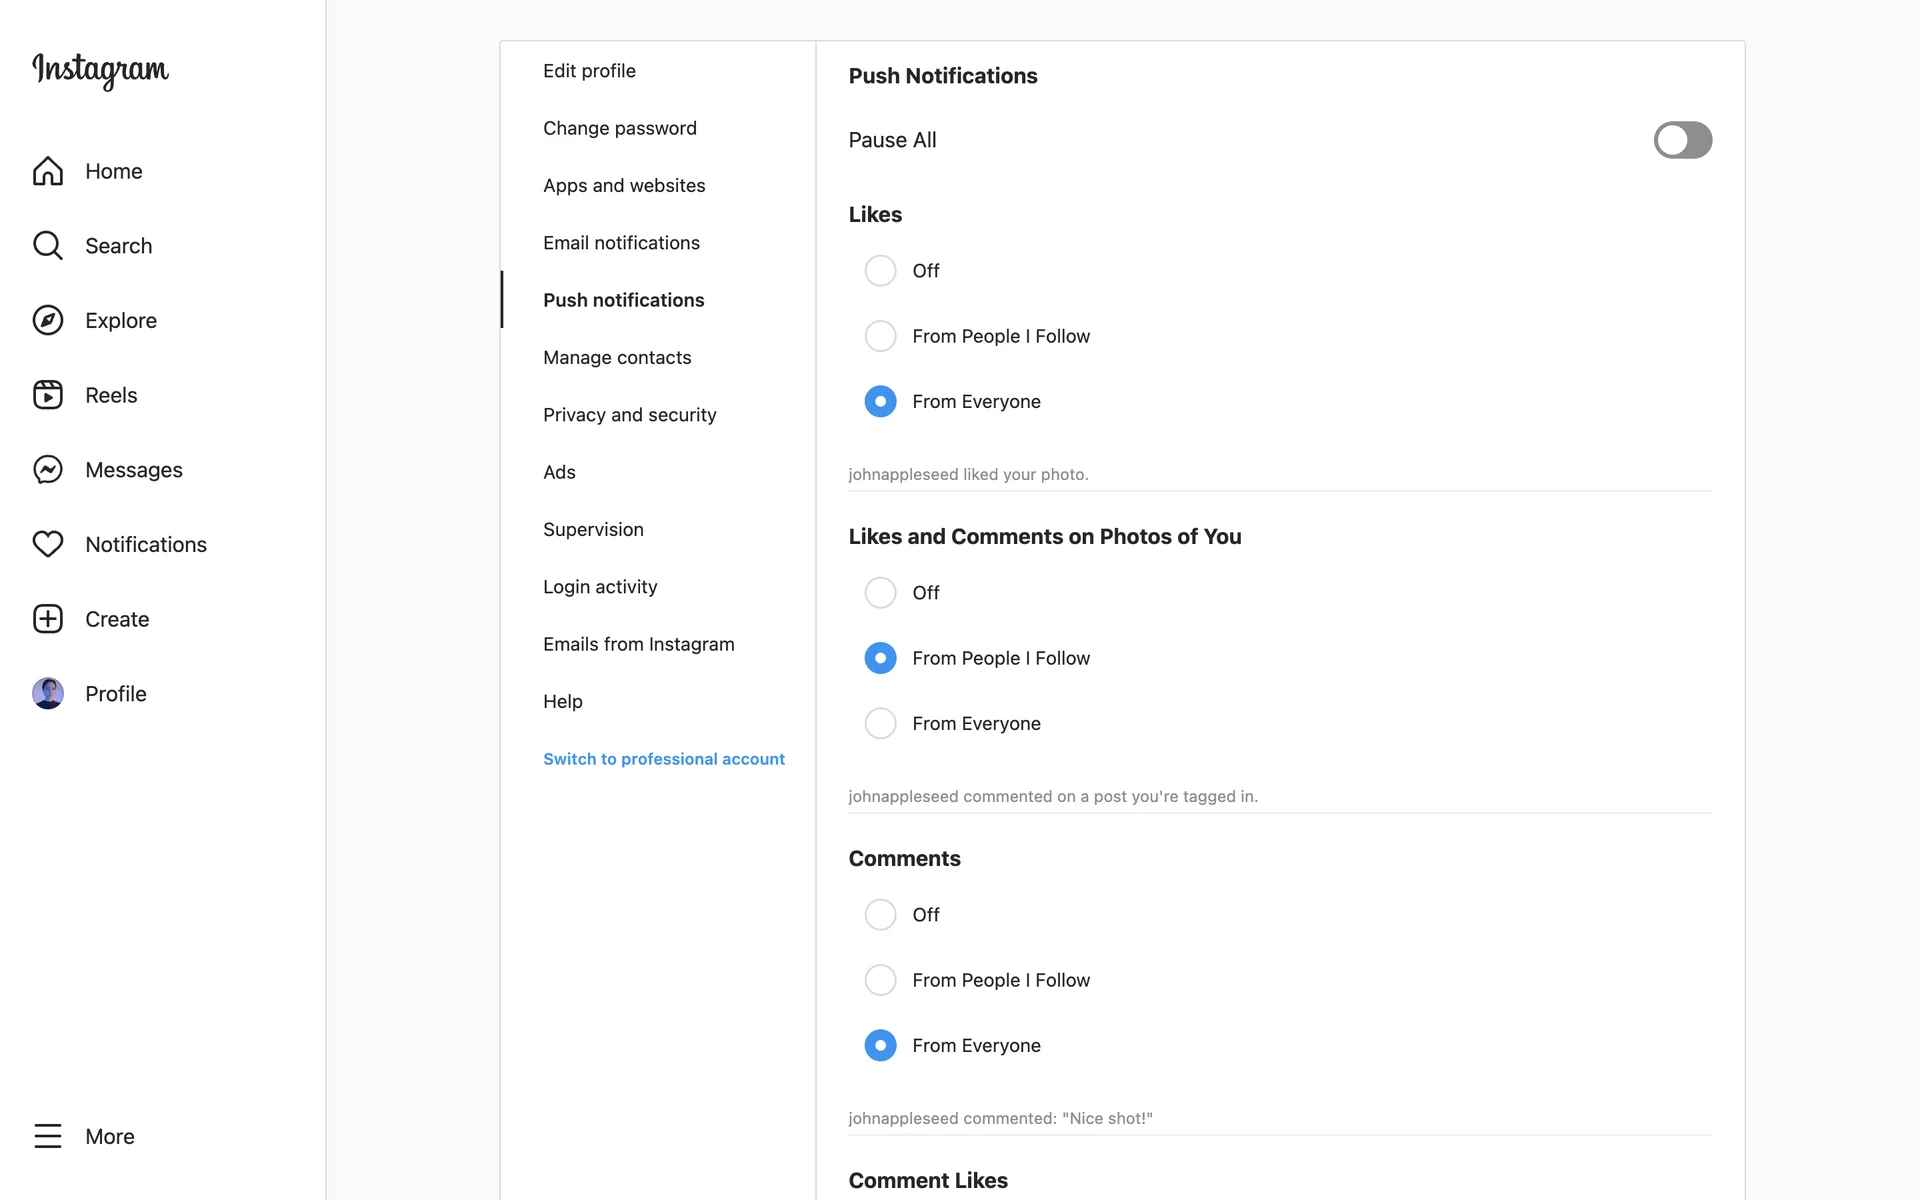This screenshot has width=1920, height=1200.
Task: Click Switch to professional account link
Action: (x=663, y=759)
